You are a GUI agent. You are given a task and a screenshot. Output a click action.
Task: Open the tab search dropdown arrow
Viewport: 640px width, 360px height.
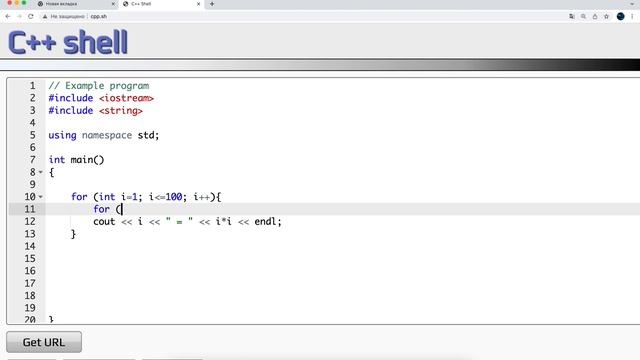tap(632, 4)
